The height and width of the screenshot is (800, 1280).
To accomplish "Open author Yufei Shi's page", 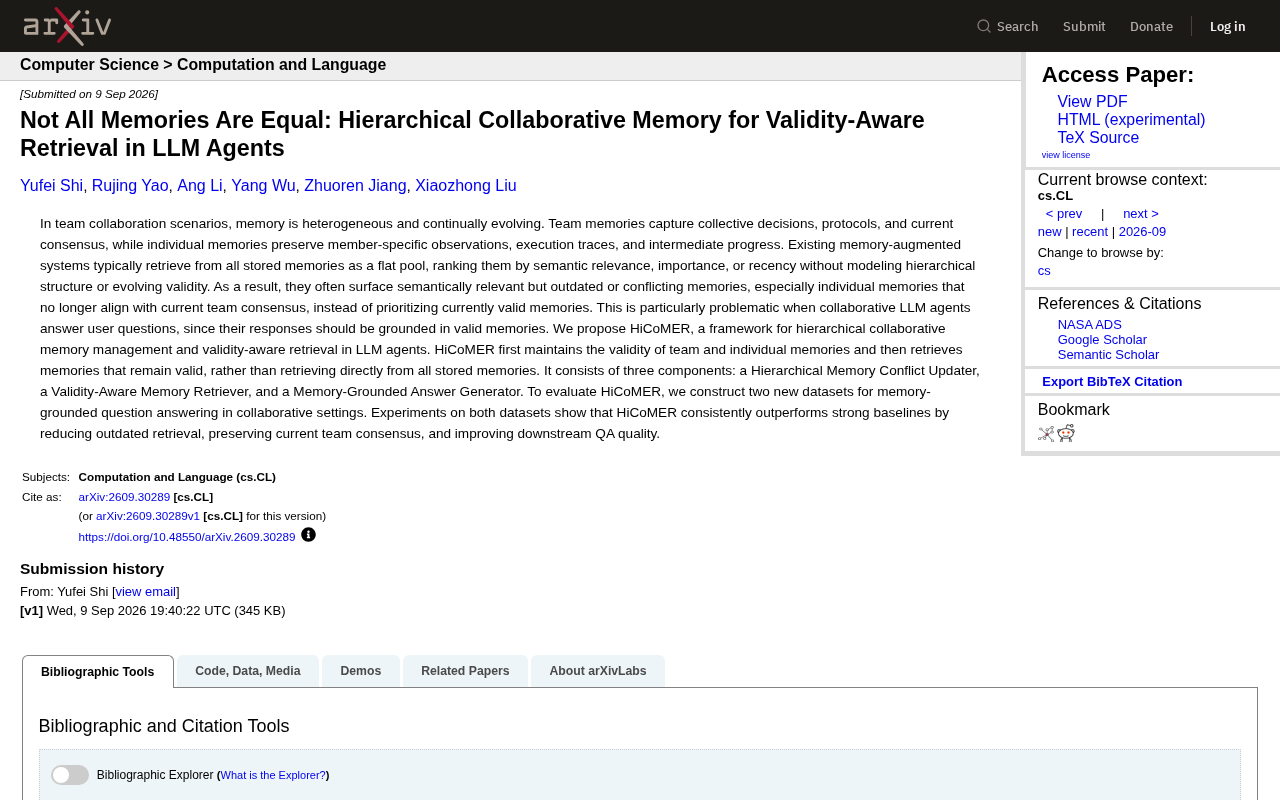I will tap(52, 186).
